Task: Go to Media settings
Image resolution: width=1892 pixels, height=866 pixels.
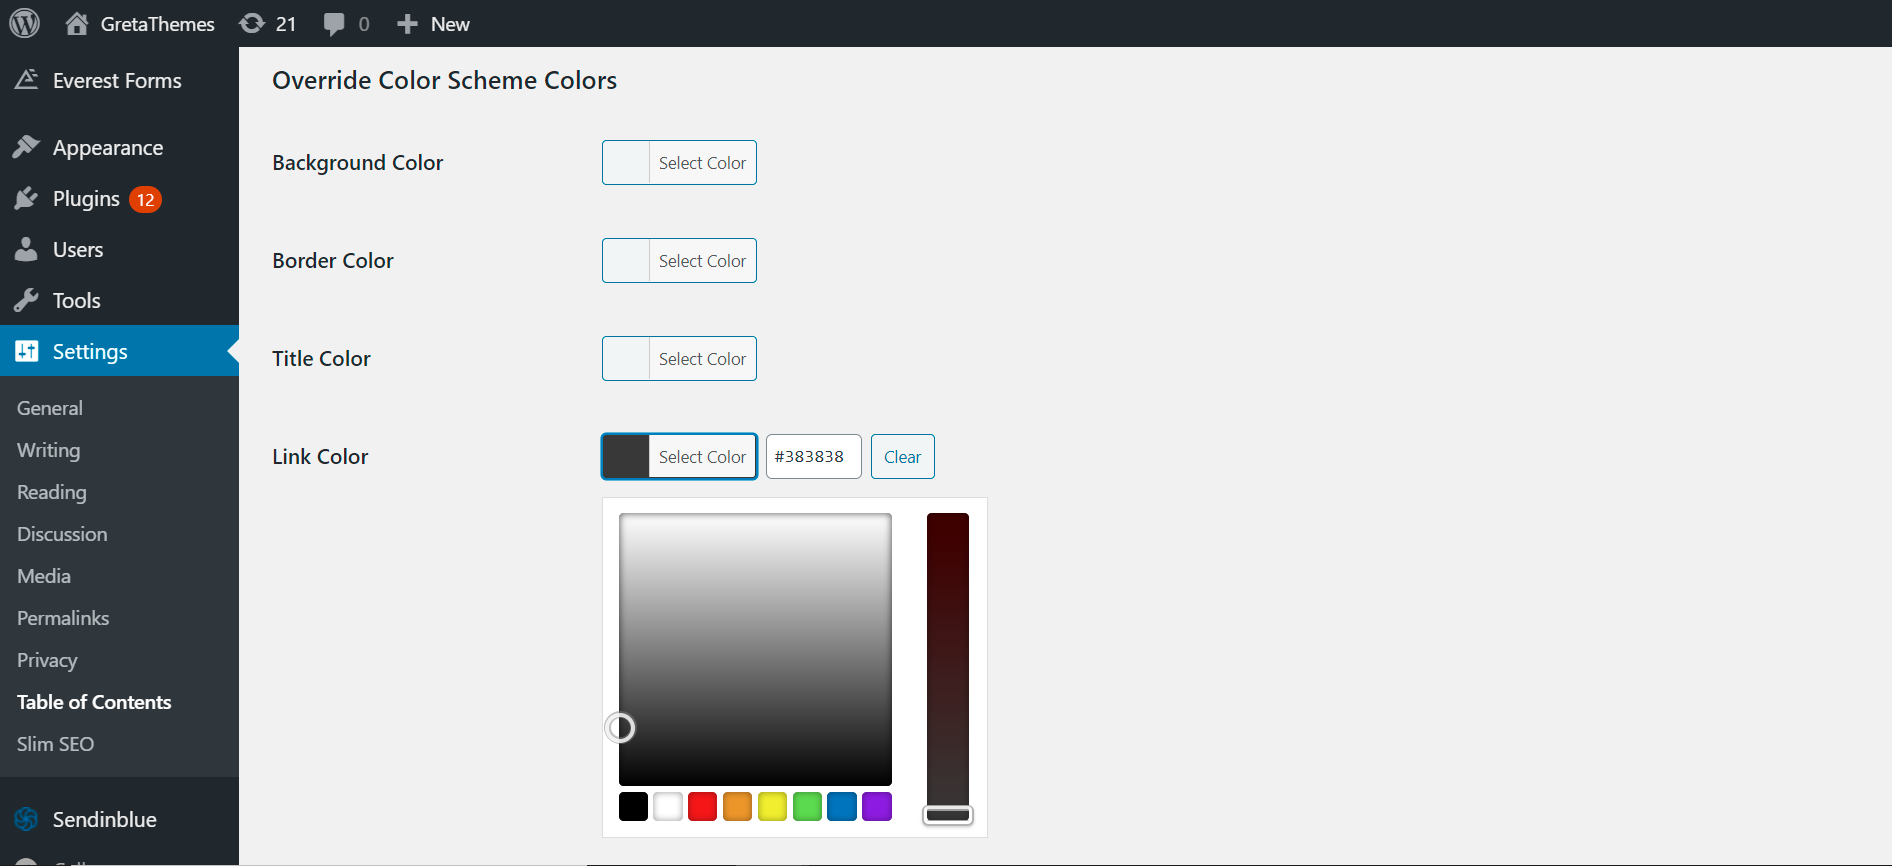Action: [44, 576]
